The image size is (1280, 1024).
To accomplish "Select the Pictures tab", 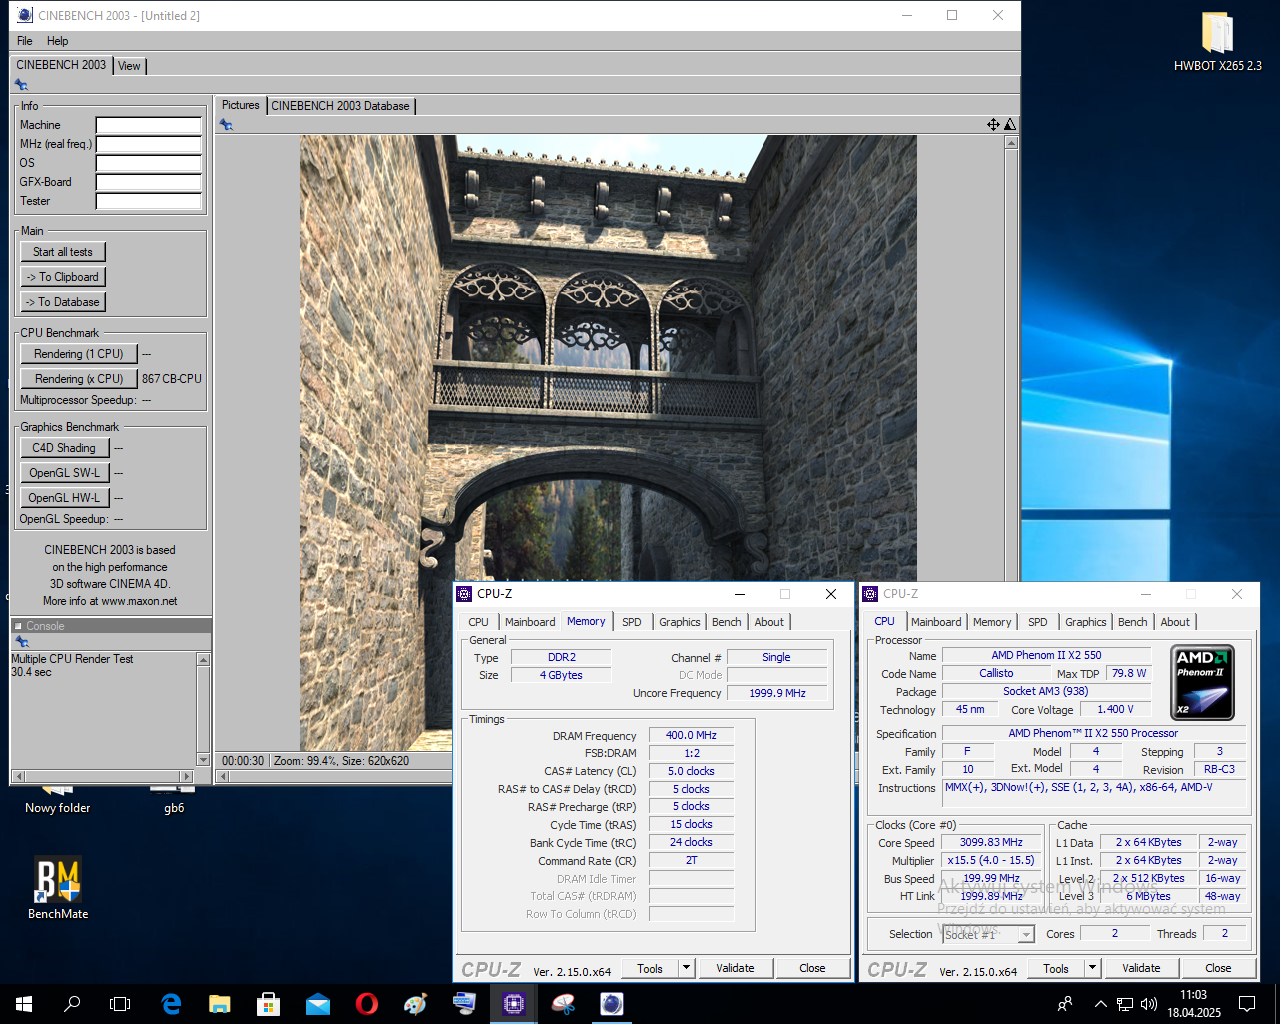I will (x=240, y=105).
